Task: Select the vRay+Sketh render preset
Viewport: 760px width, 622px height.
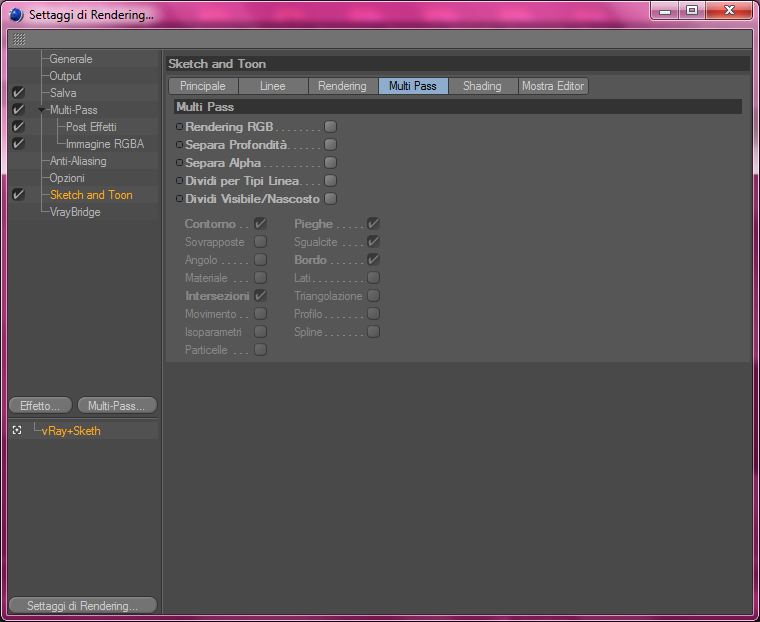Action: pos(71,431)
